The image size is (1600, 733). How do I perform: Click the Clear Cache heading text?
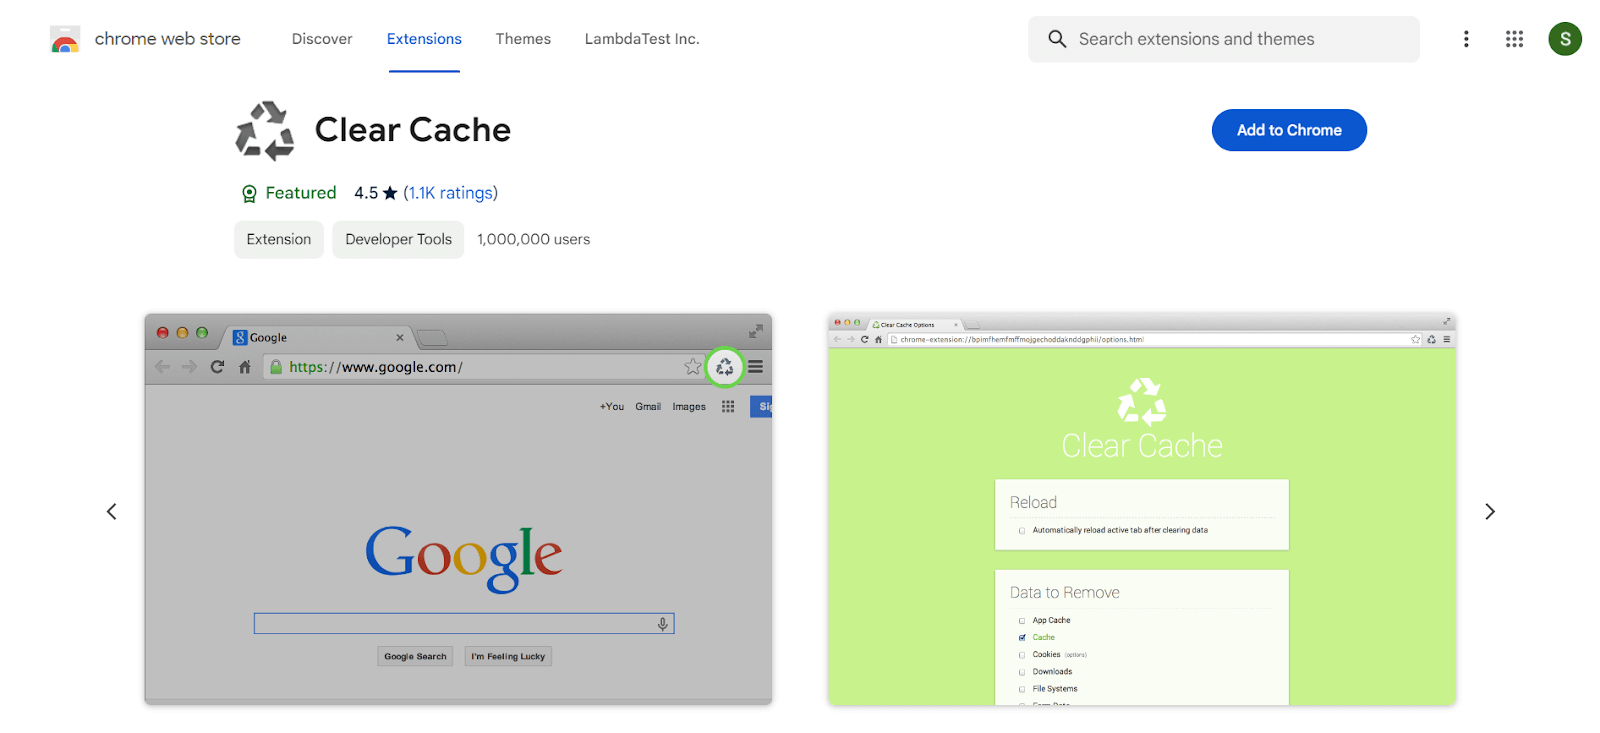(x=413, y=130)
